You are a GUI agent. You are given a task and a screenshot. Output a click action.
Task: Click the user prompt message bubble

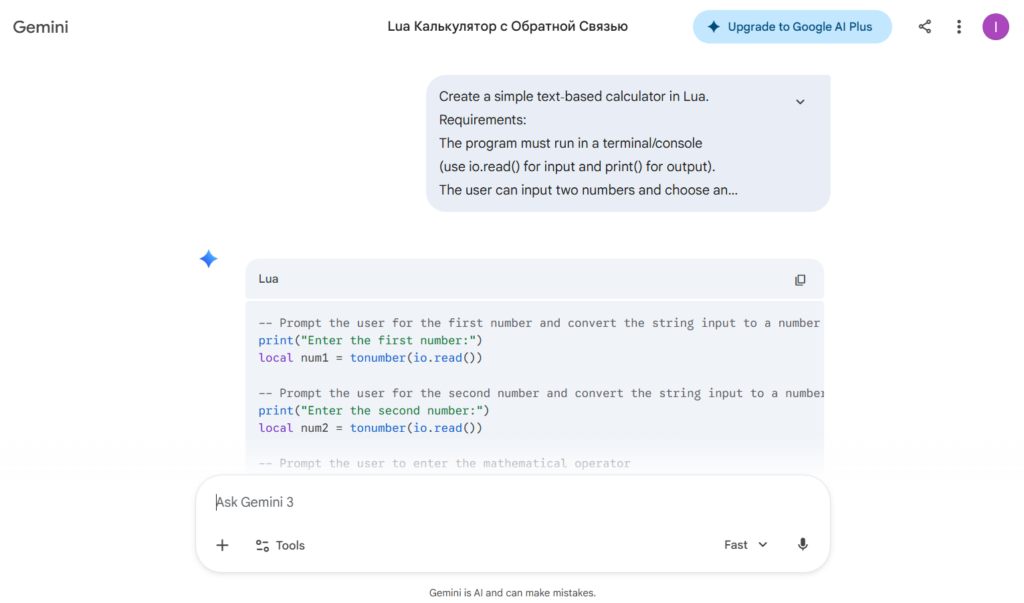pos(628,143)
